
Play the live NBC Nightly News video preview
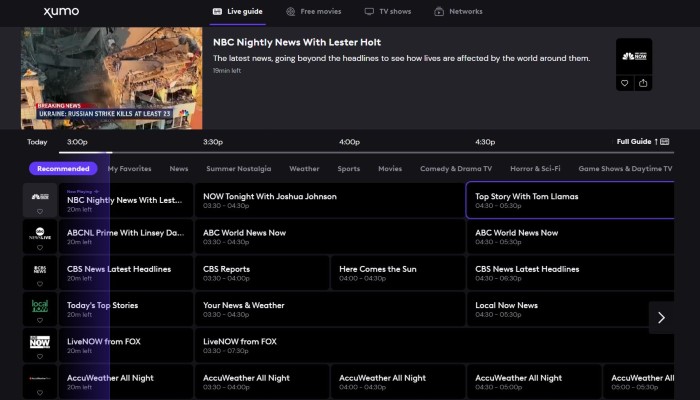pos(110,79)
